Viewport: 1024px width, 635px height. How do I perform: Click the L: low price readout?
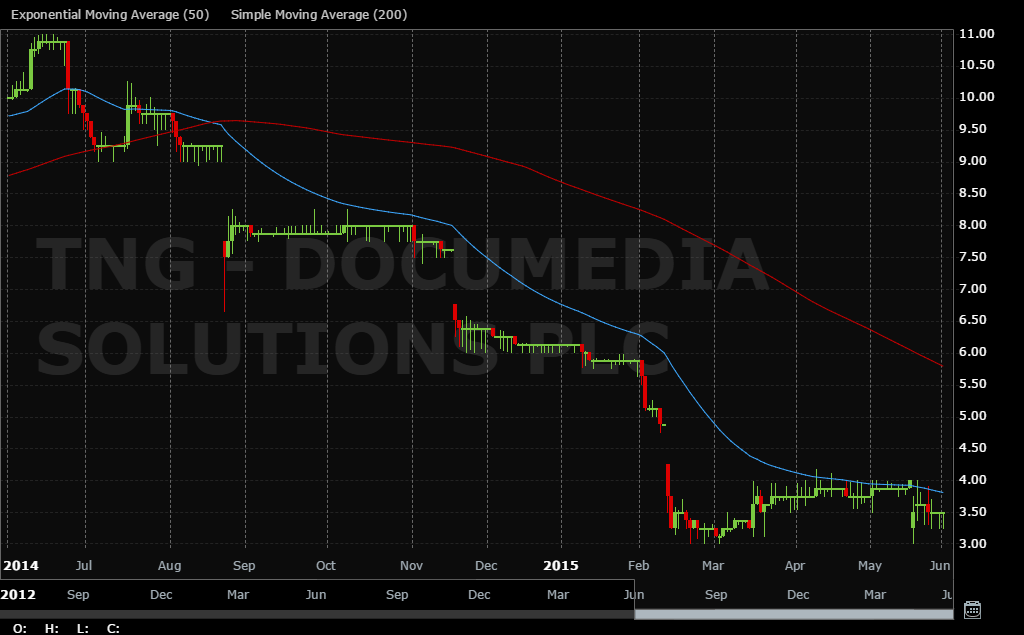point(83,628)
